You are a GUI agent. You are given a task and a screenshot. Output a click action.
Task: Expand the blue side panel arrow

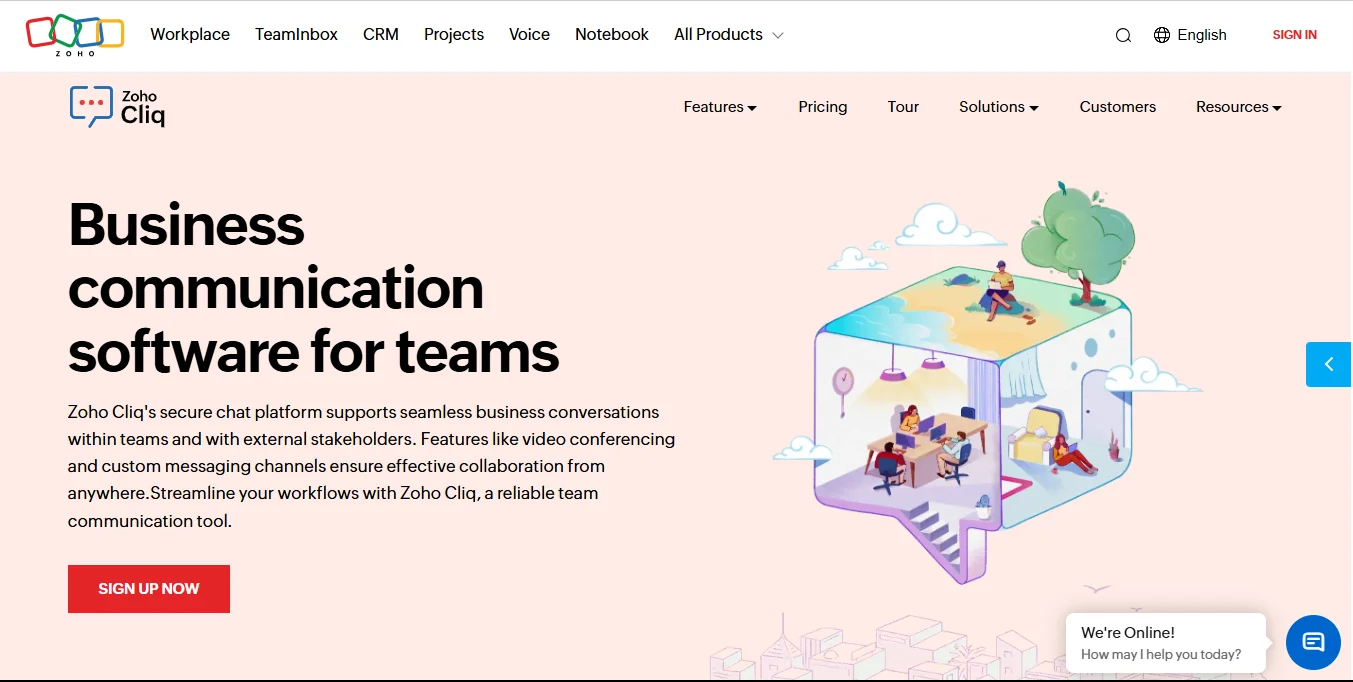[1329, 364]
